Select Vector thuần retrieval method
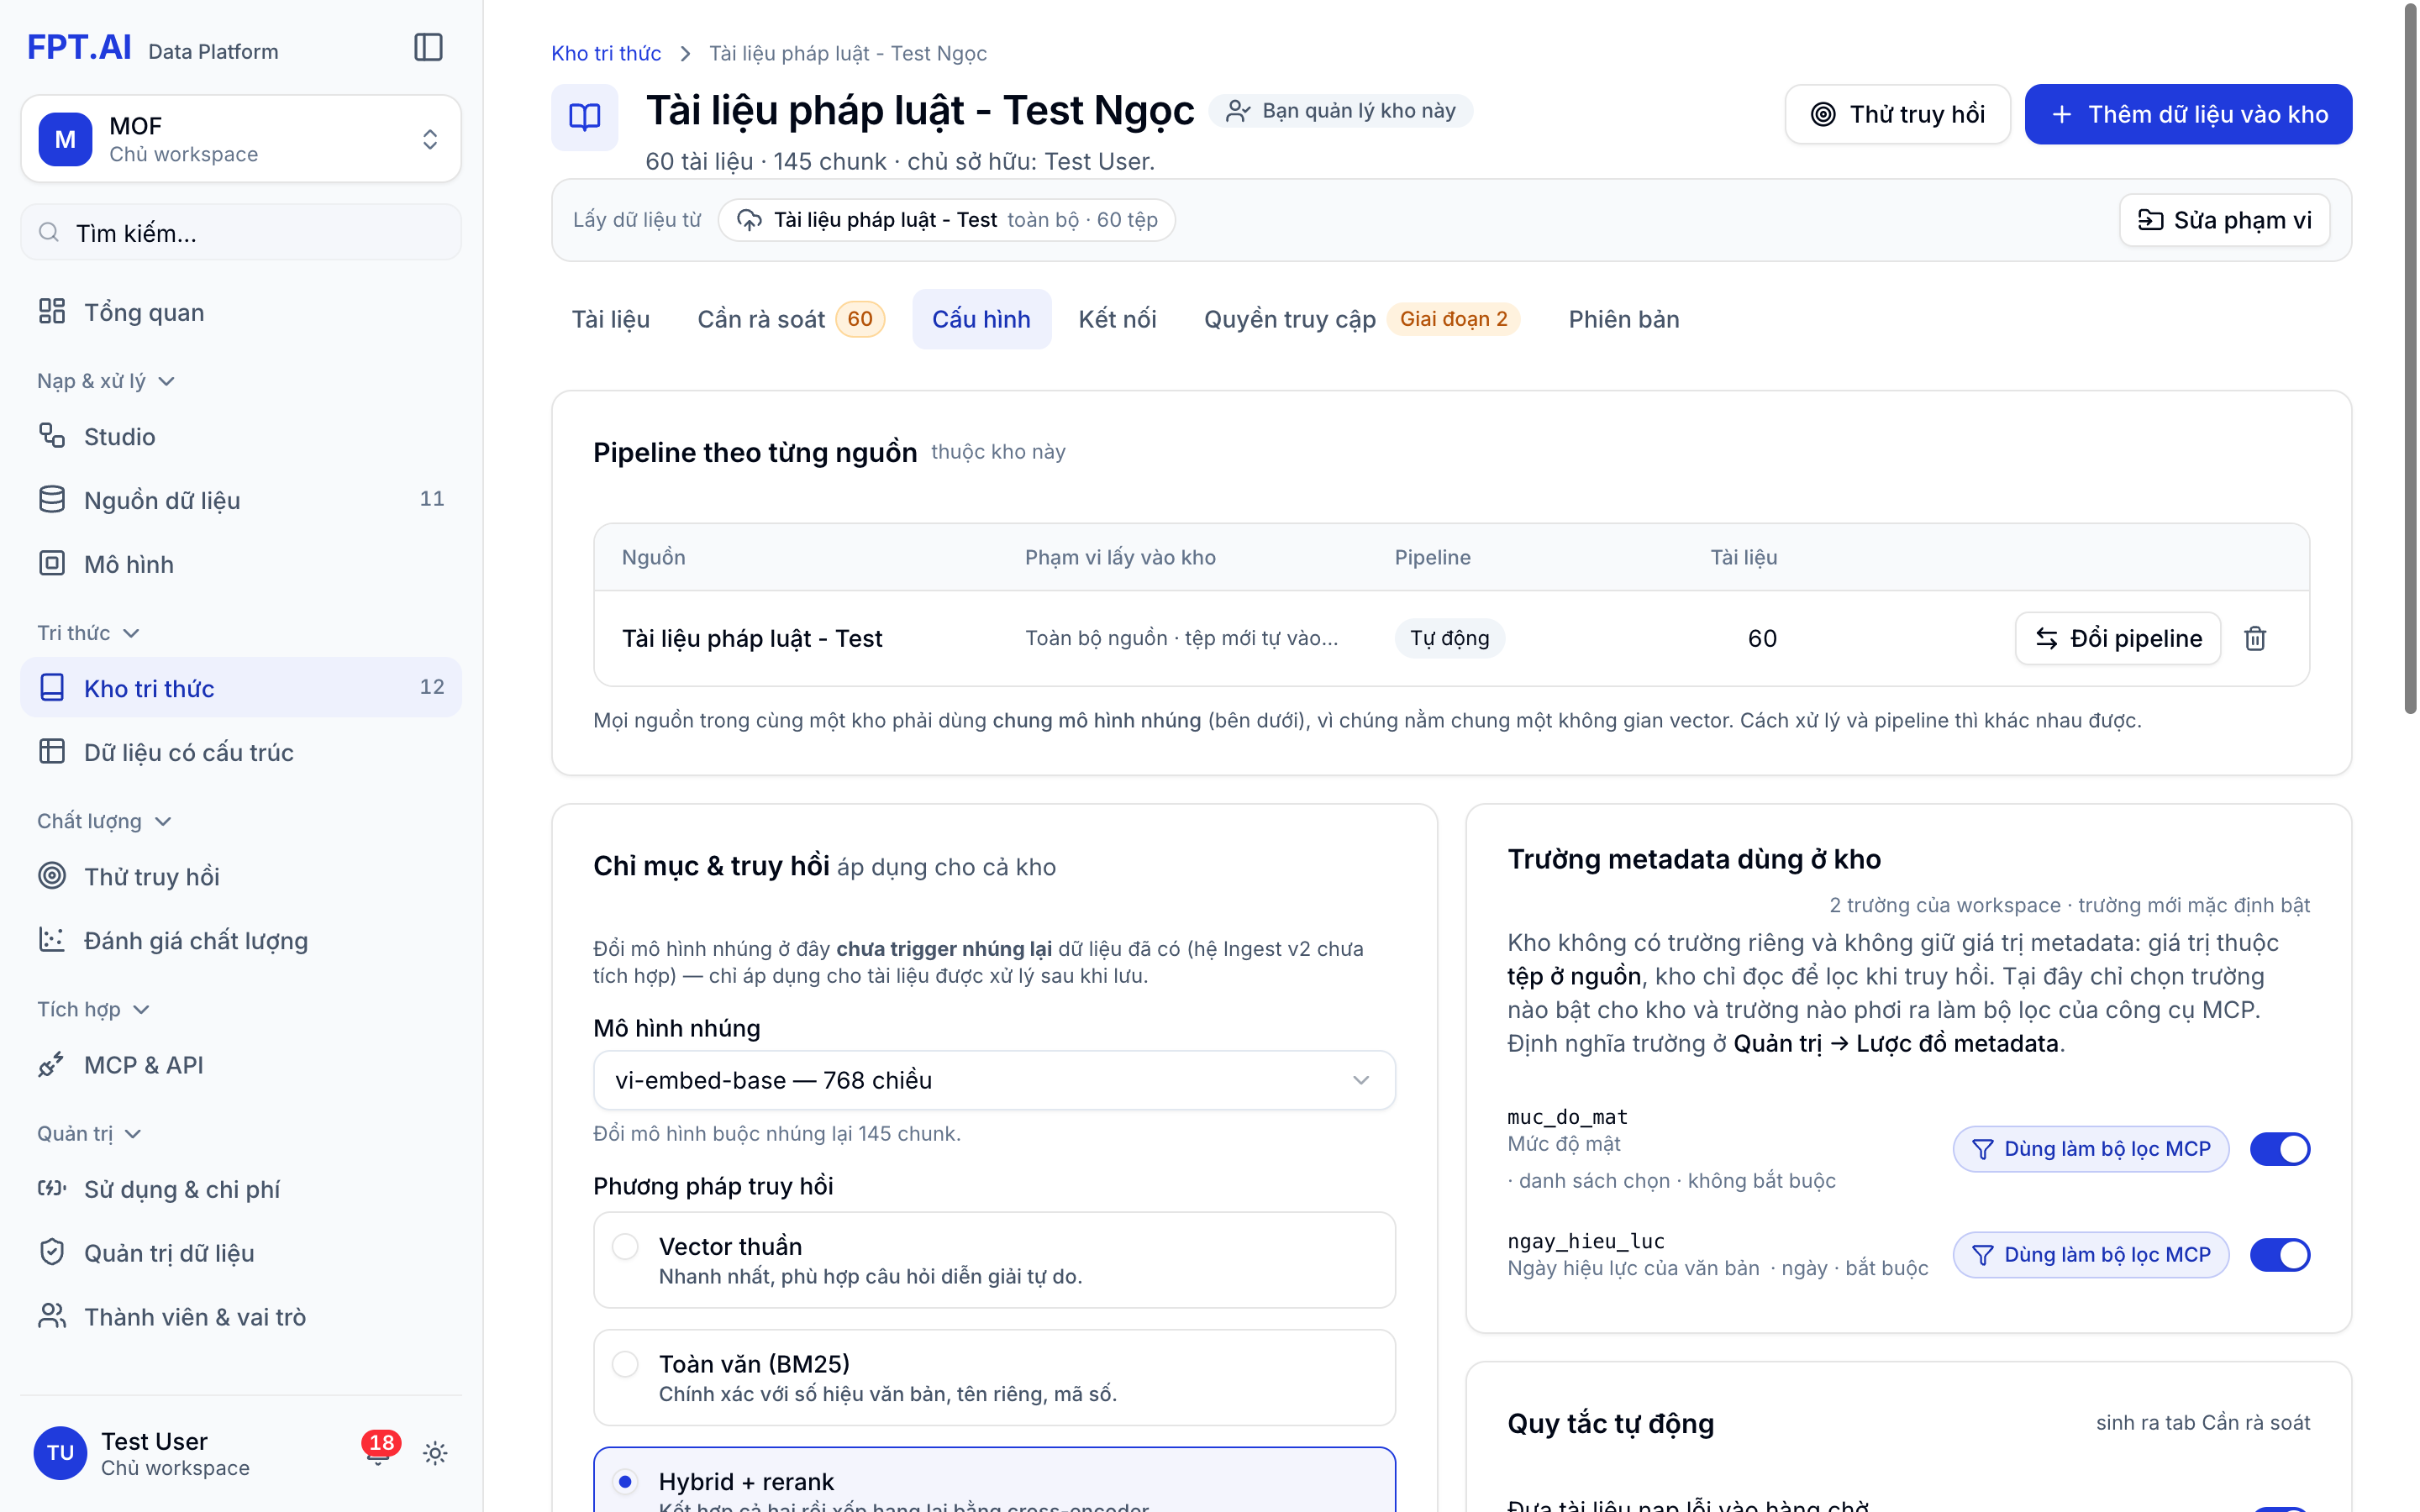 [x=994, y=1260]
